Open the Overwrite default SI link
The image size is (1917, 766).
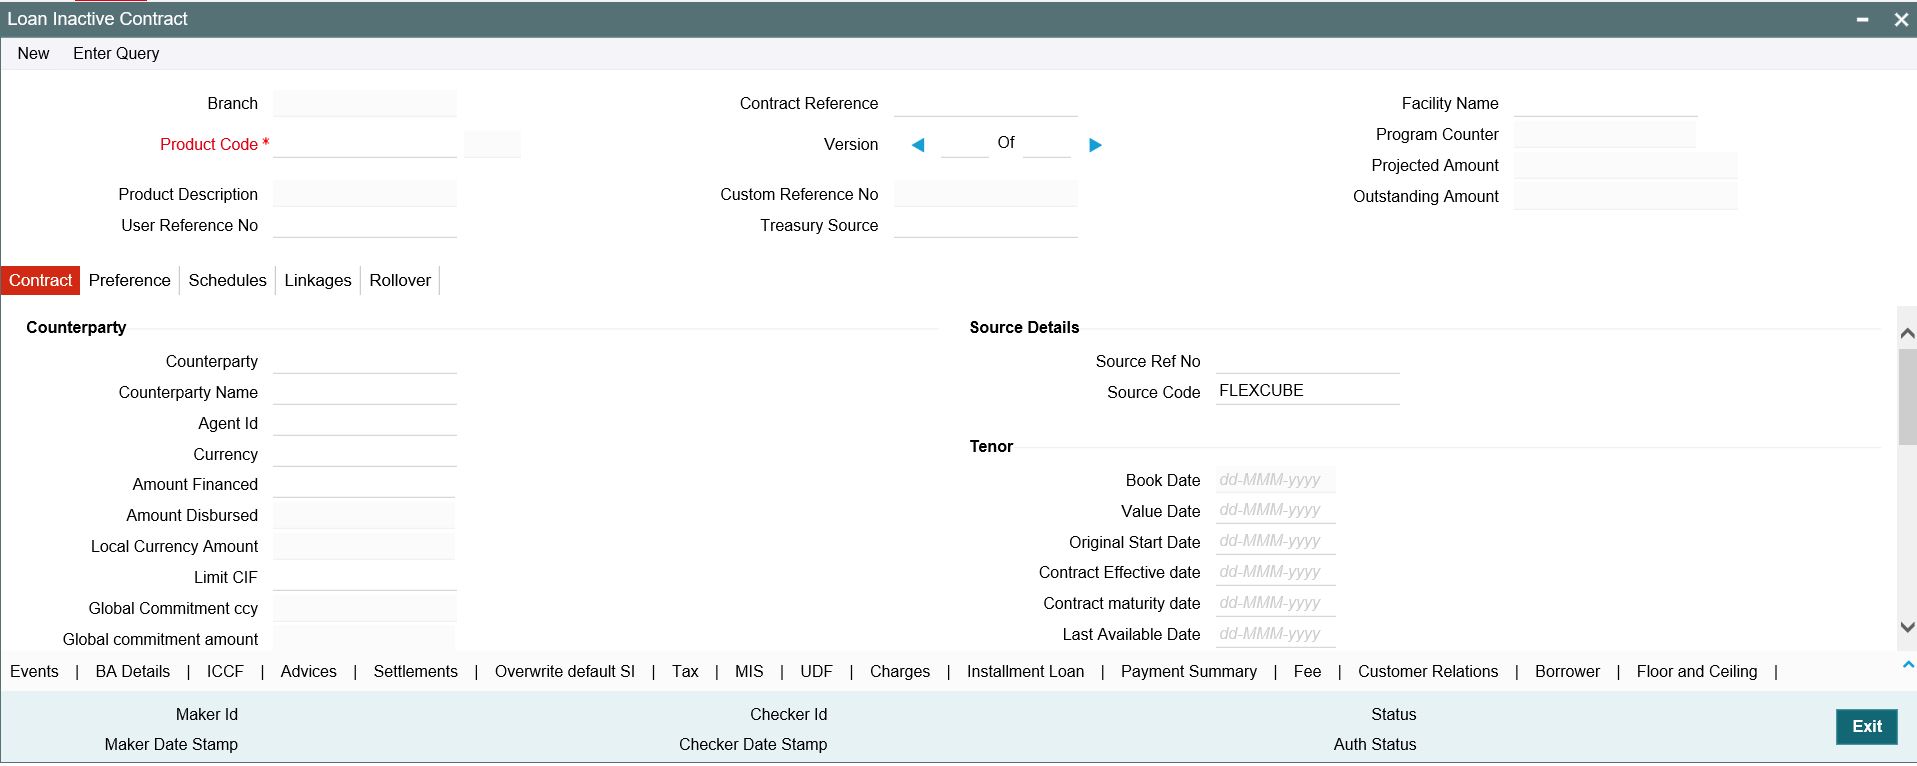tap(565, 672)
